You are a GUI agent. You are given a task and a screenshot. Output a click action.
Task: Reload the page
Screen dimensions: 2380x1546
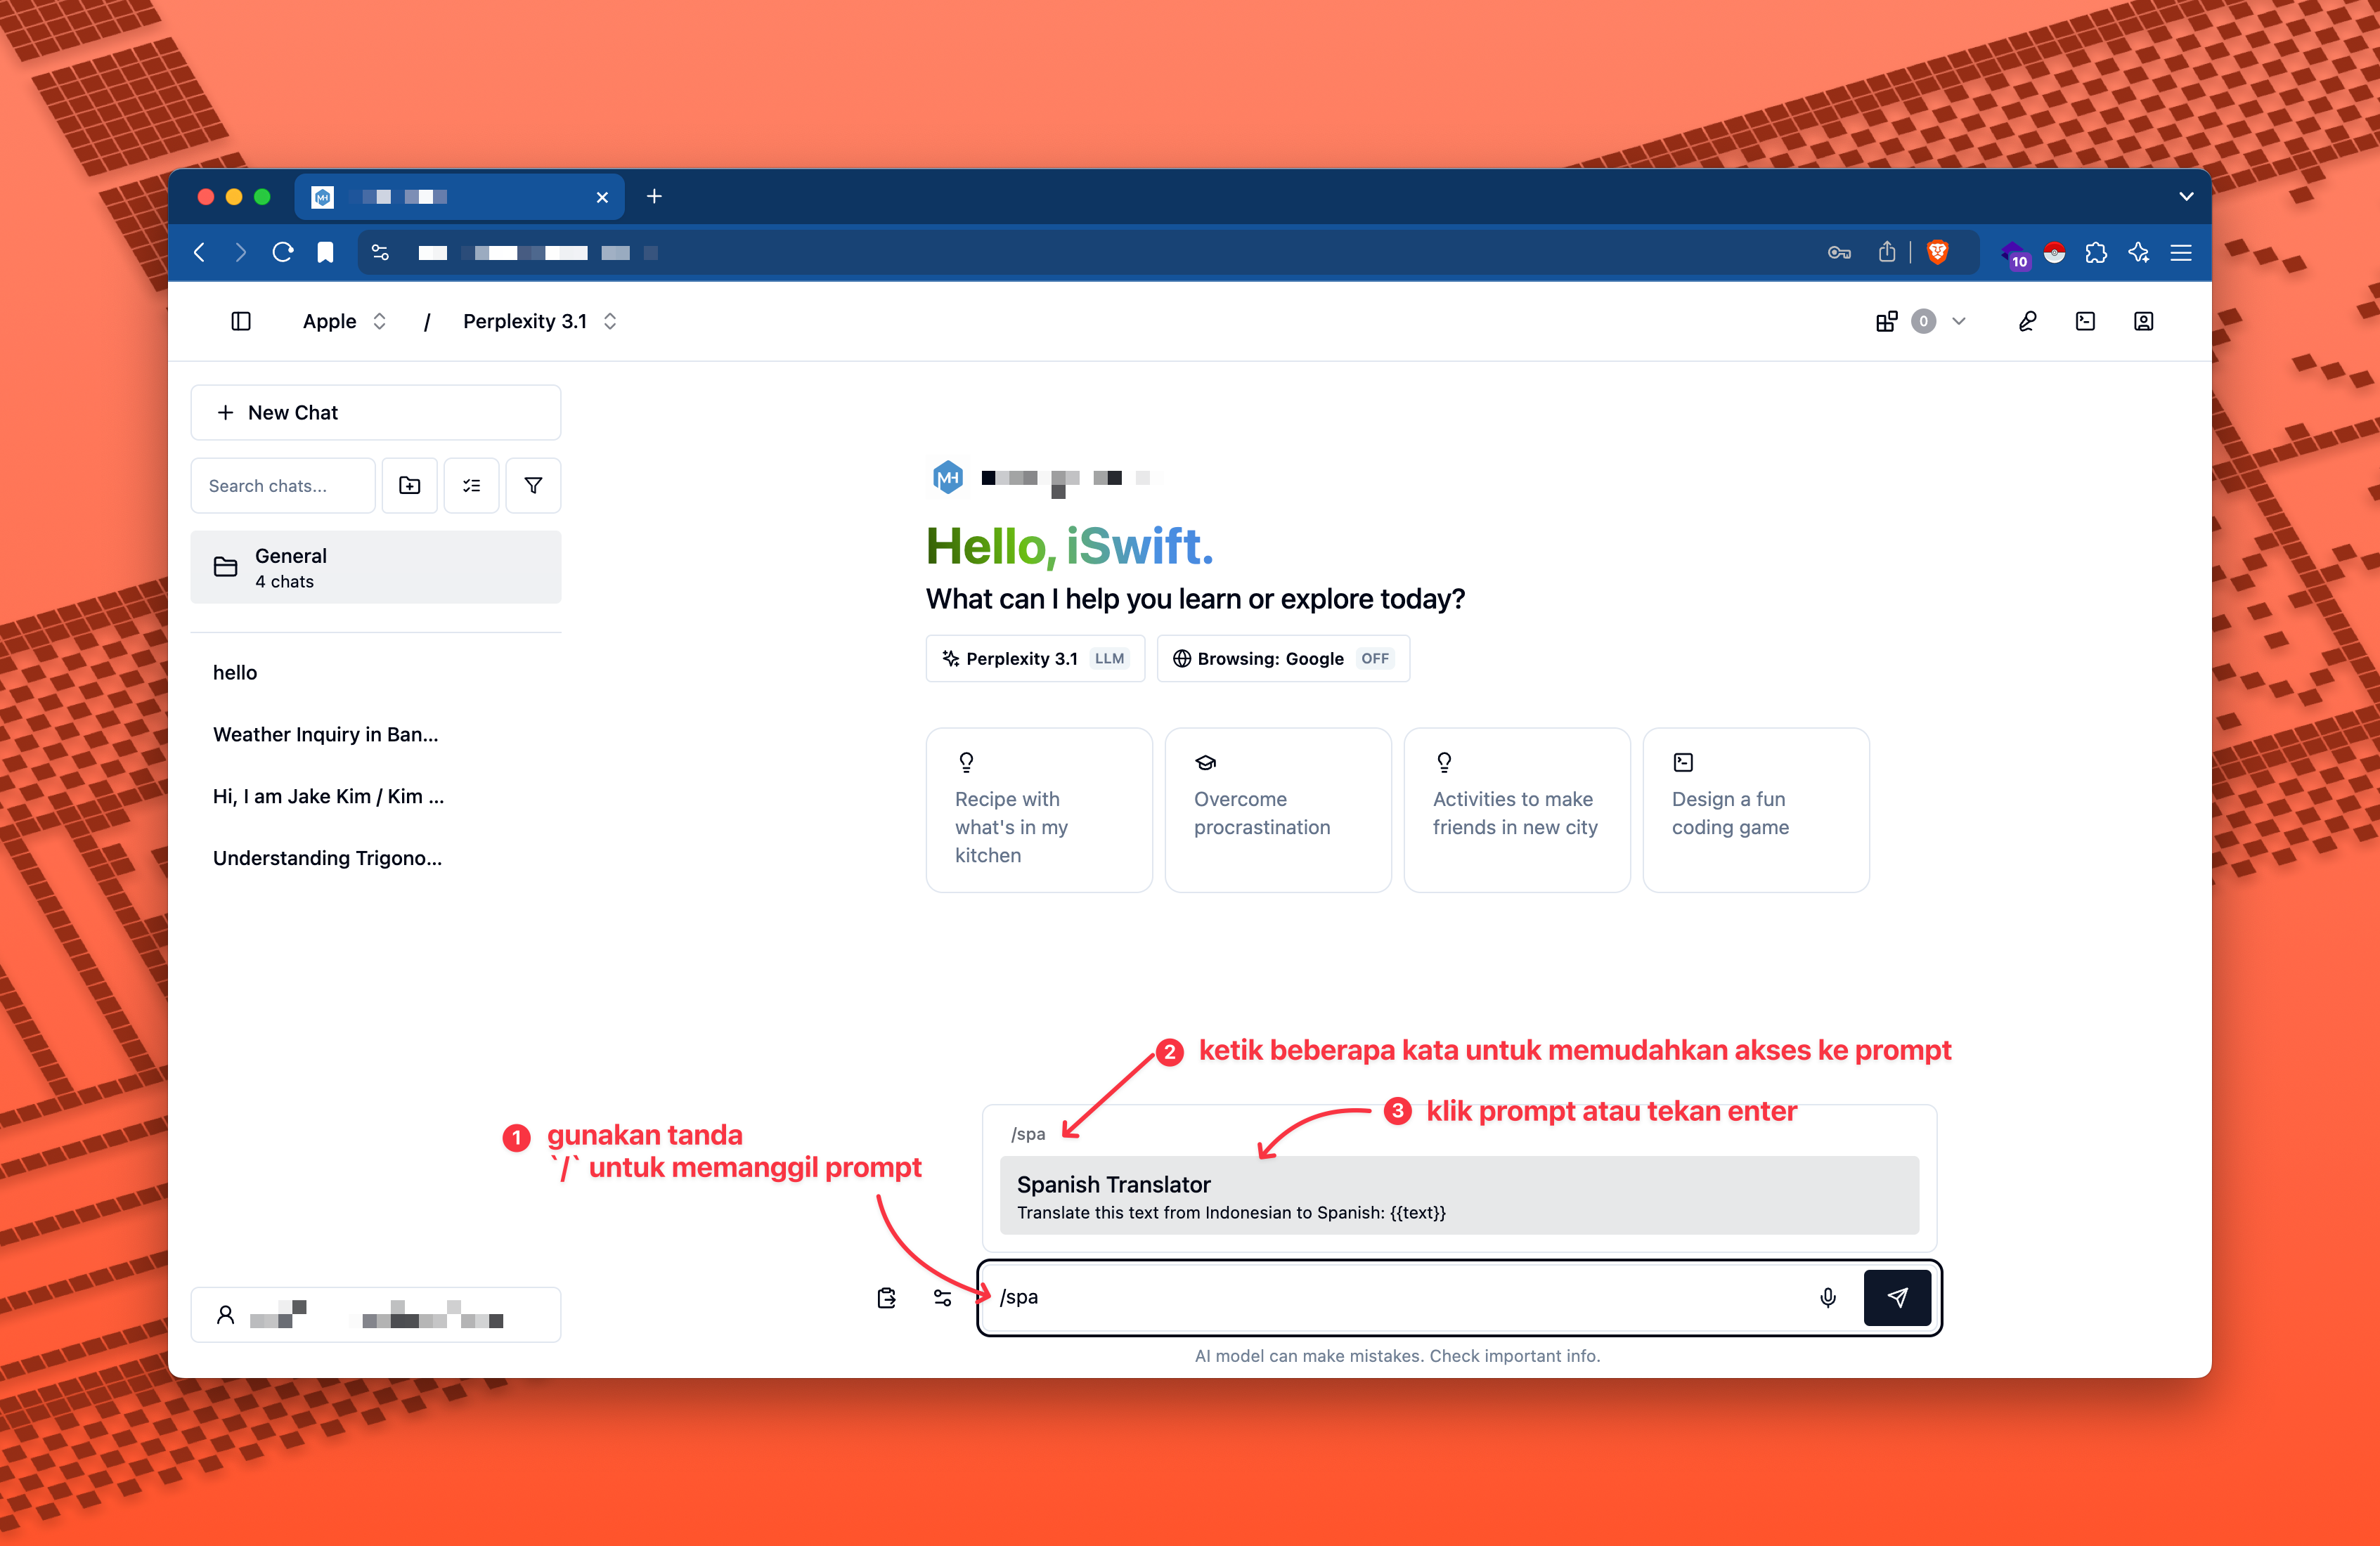pyautogui.click(x=283, y=252)
